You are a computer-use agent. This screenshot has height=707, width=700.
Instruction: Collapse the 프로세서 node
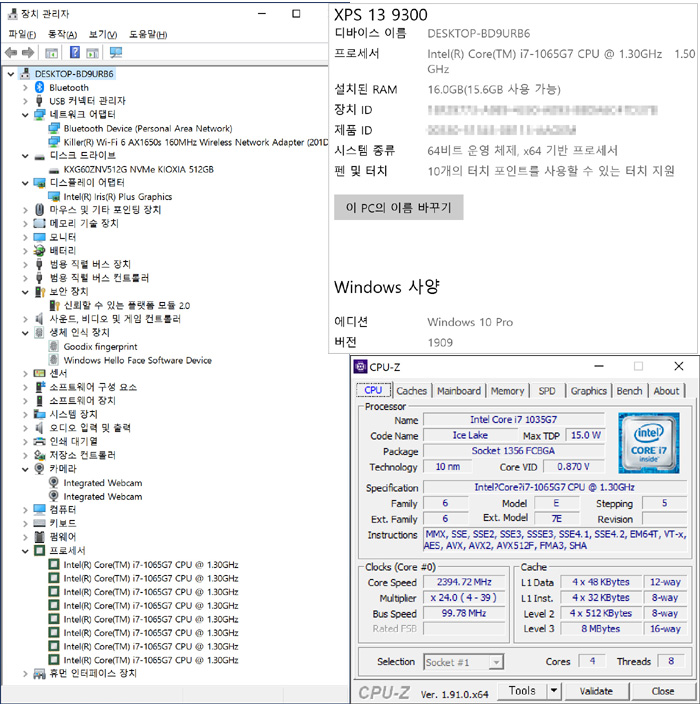[25, 551]
